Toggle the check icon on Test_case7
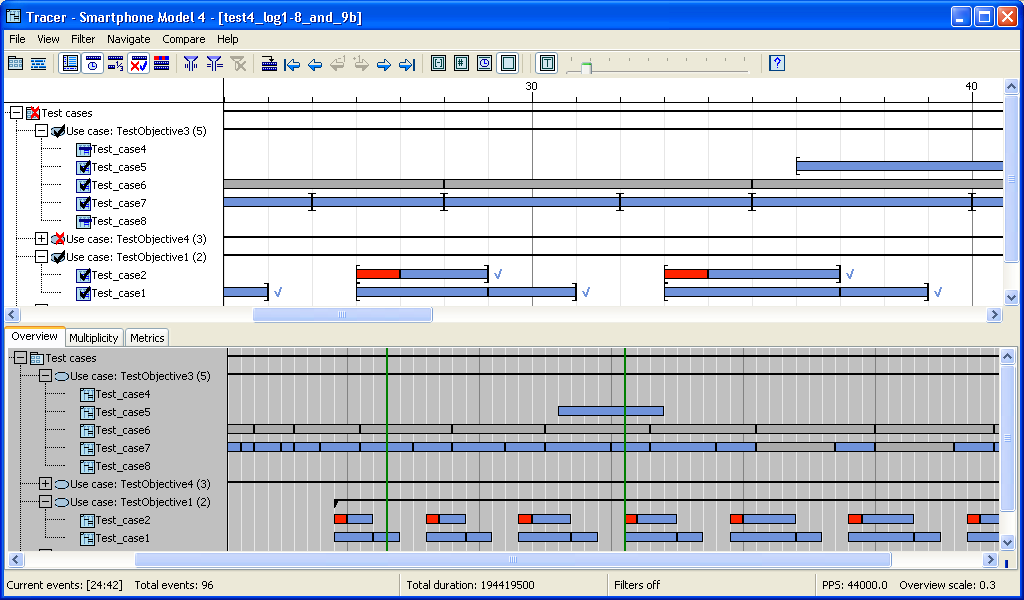1024x600 pixels. 84,203
